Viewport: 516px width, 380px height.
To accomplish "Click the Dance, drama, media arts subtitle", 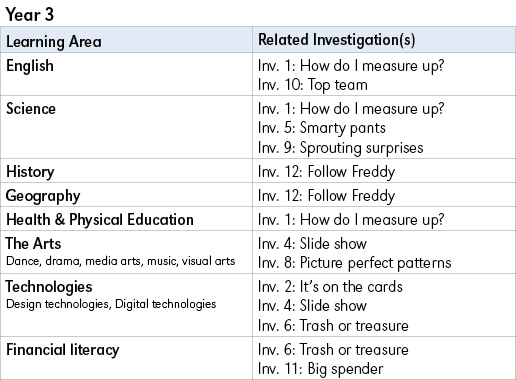I will tap(121, 261).
